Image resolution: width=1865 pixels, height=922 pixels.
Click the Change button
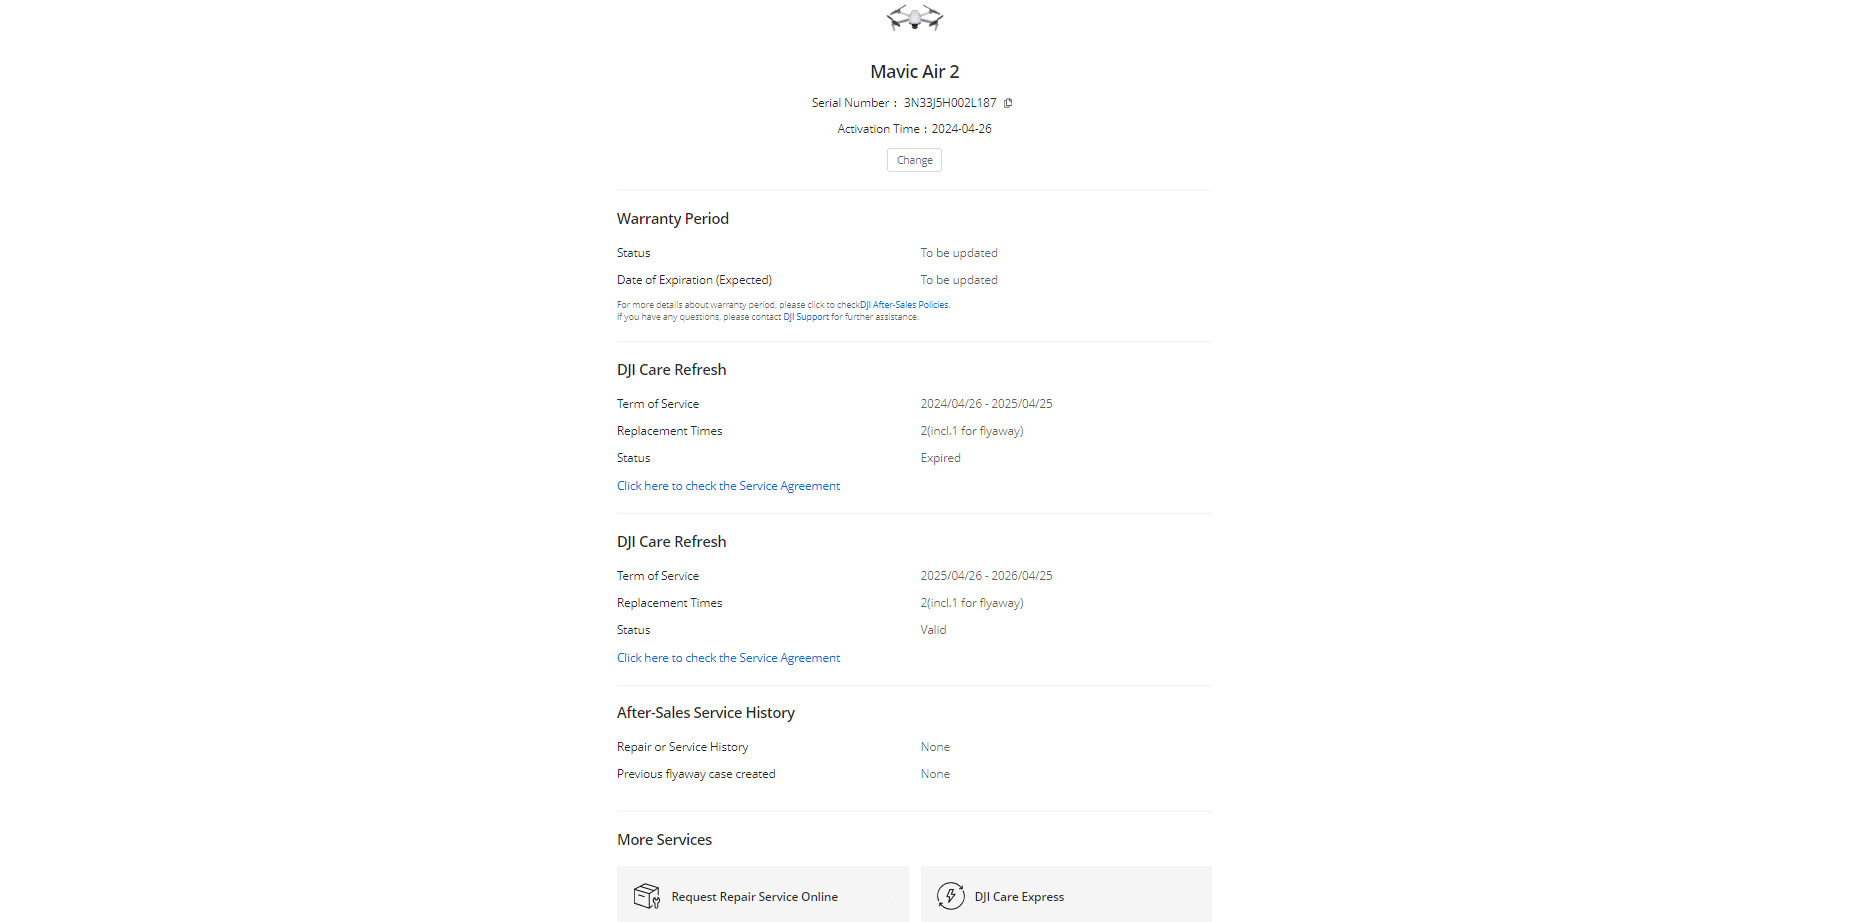914,160
